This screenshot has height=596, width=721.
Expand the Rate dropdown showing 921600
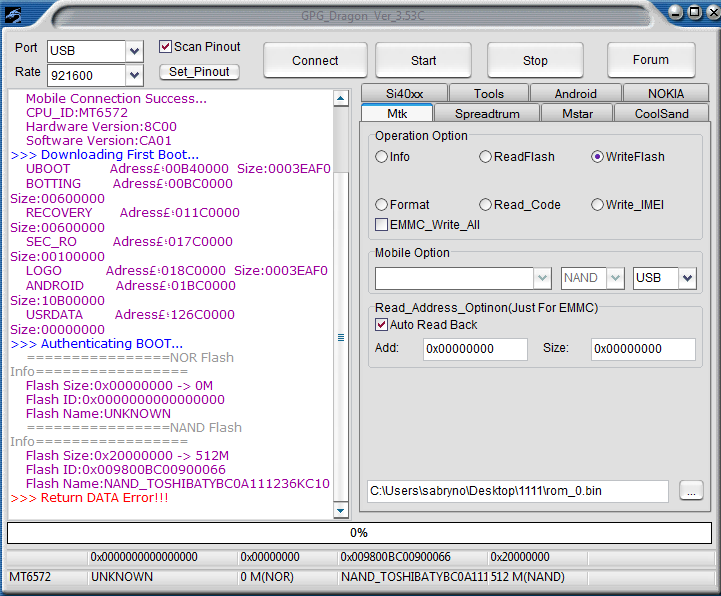coord(134,75)
